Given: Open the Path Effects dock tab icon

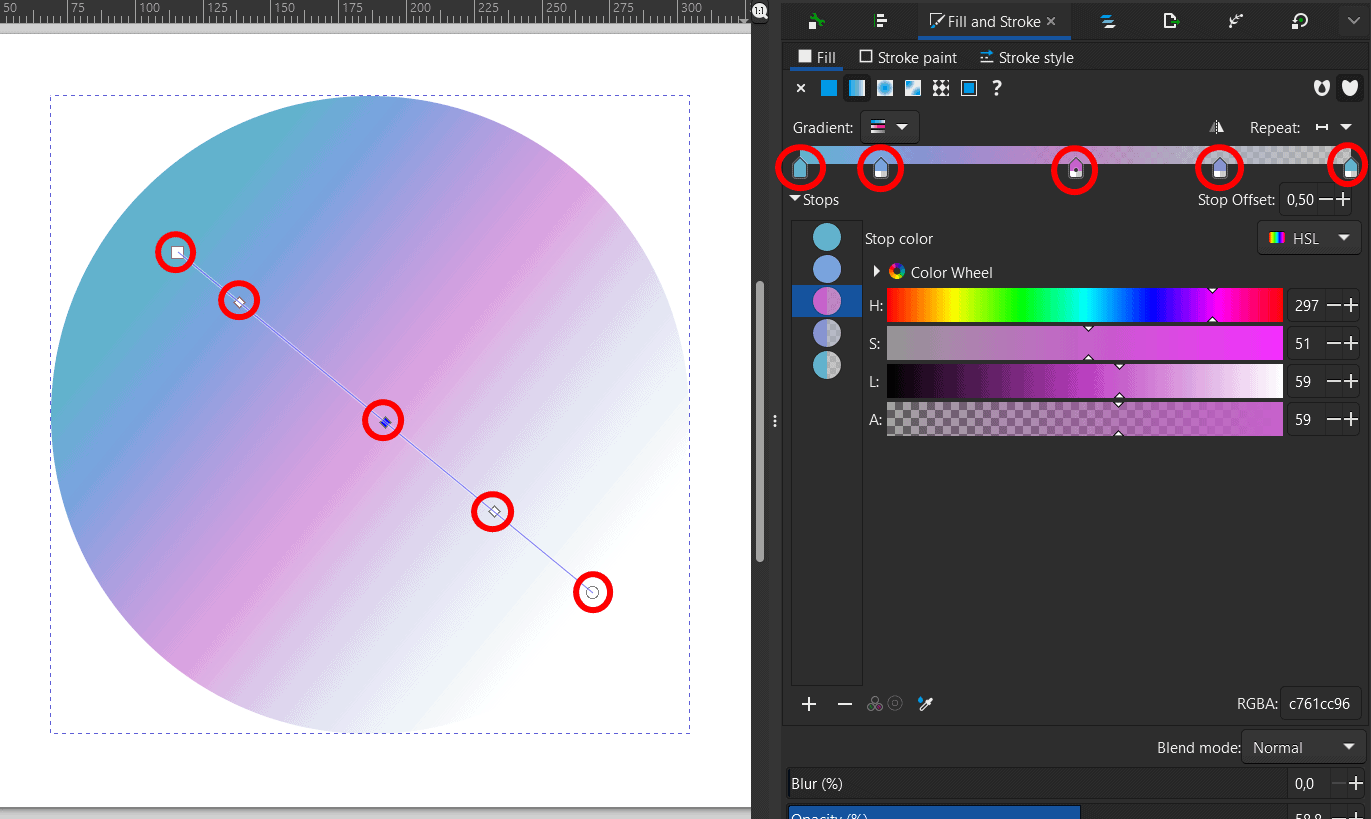Looking at the screenshot, I should [x=1235, y=21].
